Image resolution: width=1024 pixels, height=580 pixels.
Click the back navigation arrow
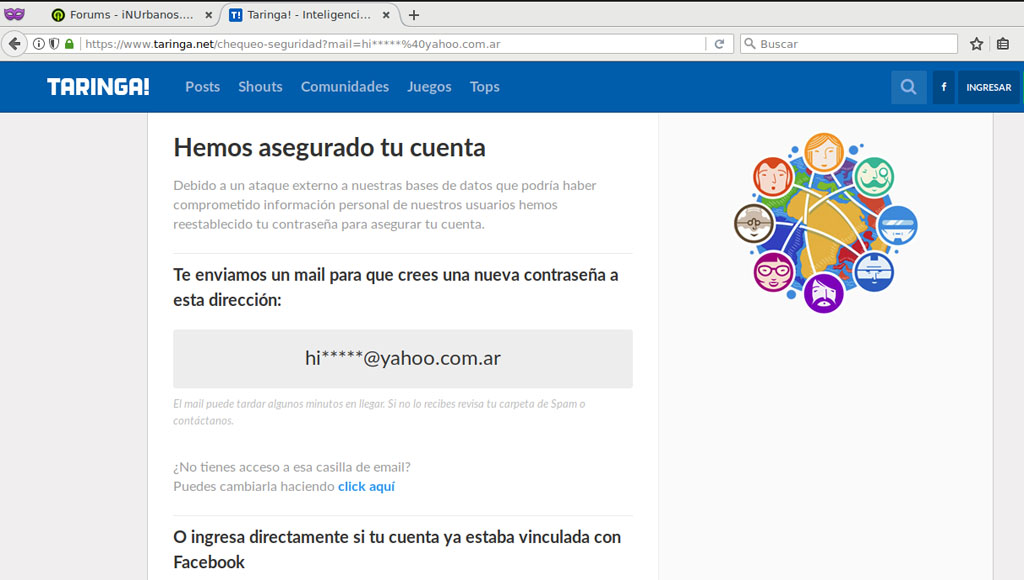pyautogui.click(x=13, y=43)
